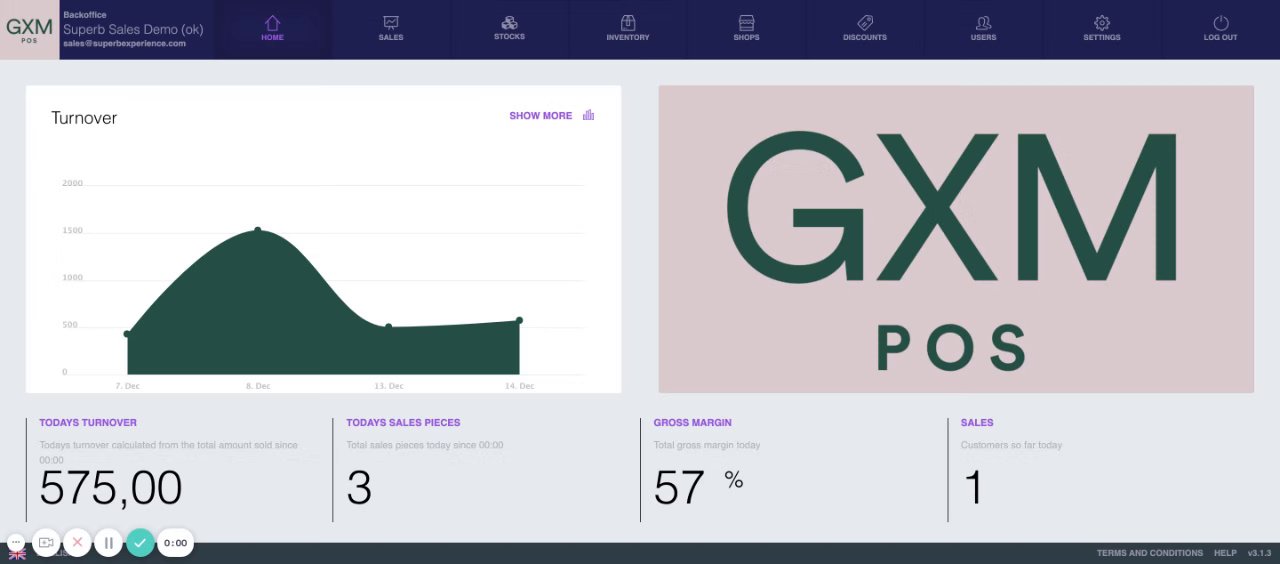Open the recorder three-dots menu
This screenshot has width=1280, height=564.
pos(15,542)
